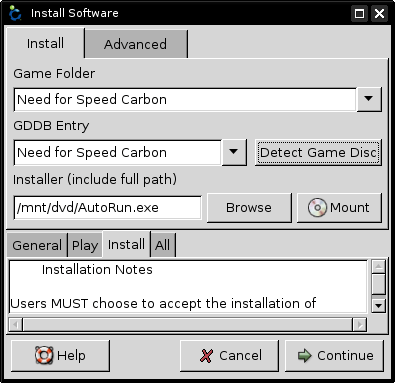This screenshot has width=395, height=383.
Task: Click notes vertical scrollbar down arrow
Action: tap(378, 305)
